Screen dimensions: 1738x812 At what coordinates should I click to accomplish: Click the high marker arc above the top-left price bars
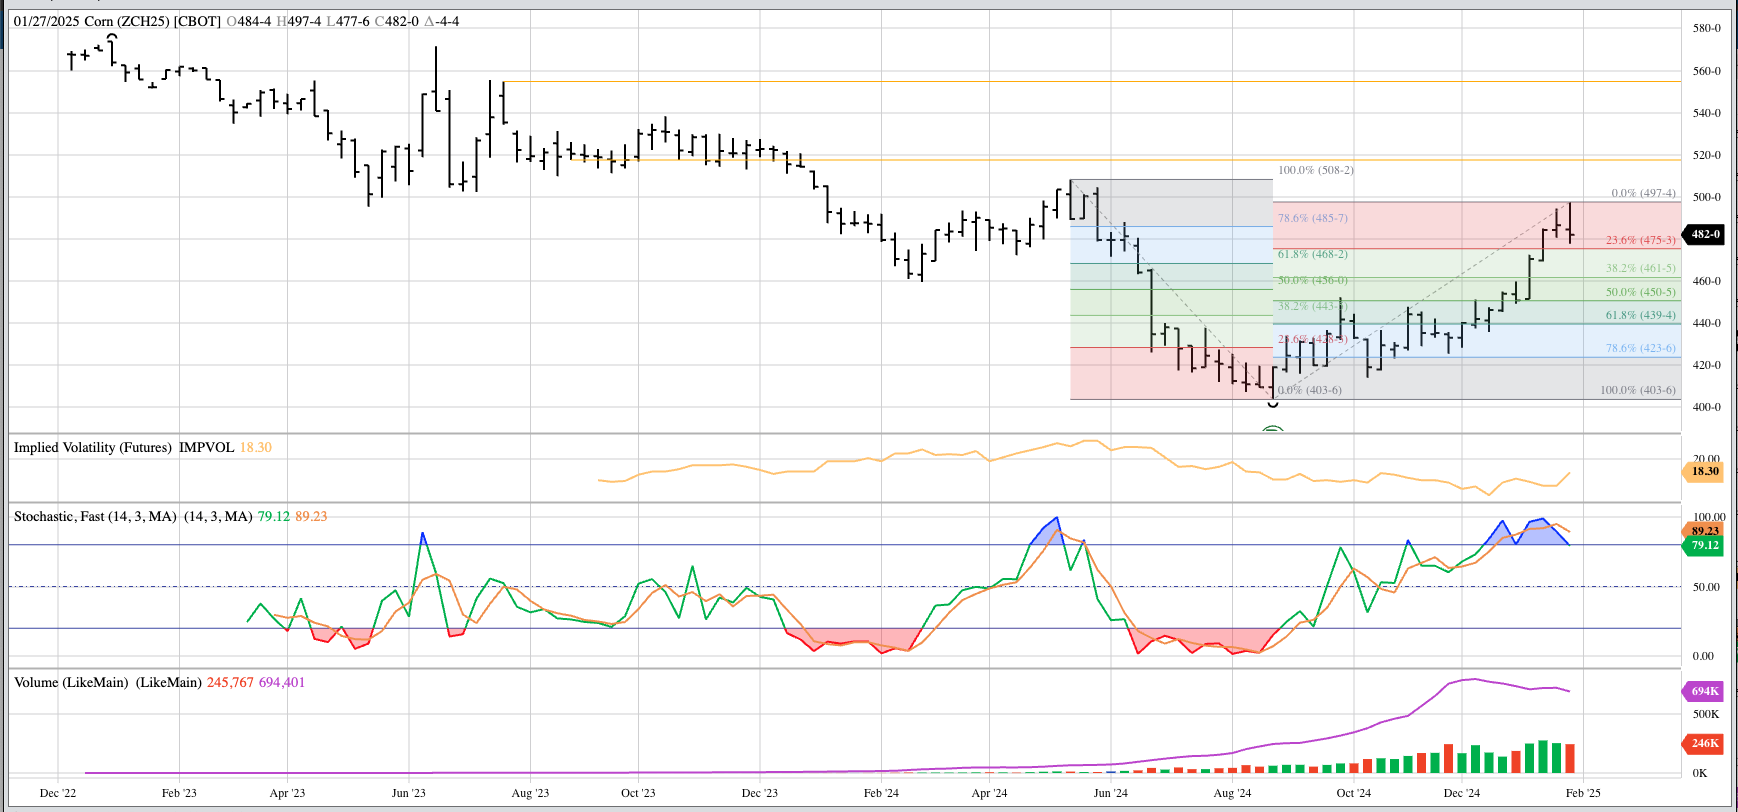tap(112, 37)
